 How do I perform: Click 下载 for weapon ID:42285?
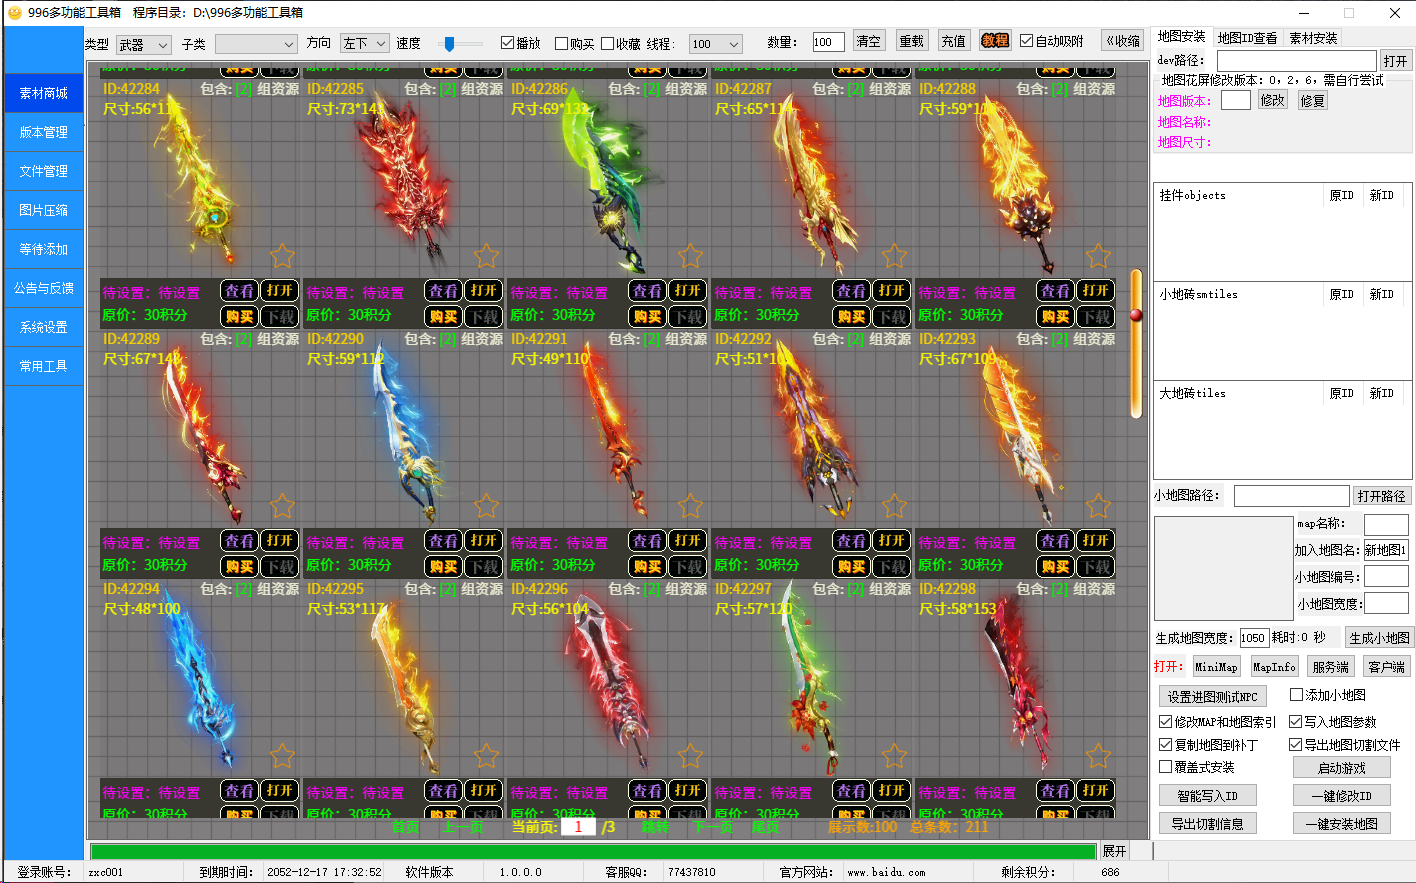pyautogui.click(x=483, y=316)
